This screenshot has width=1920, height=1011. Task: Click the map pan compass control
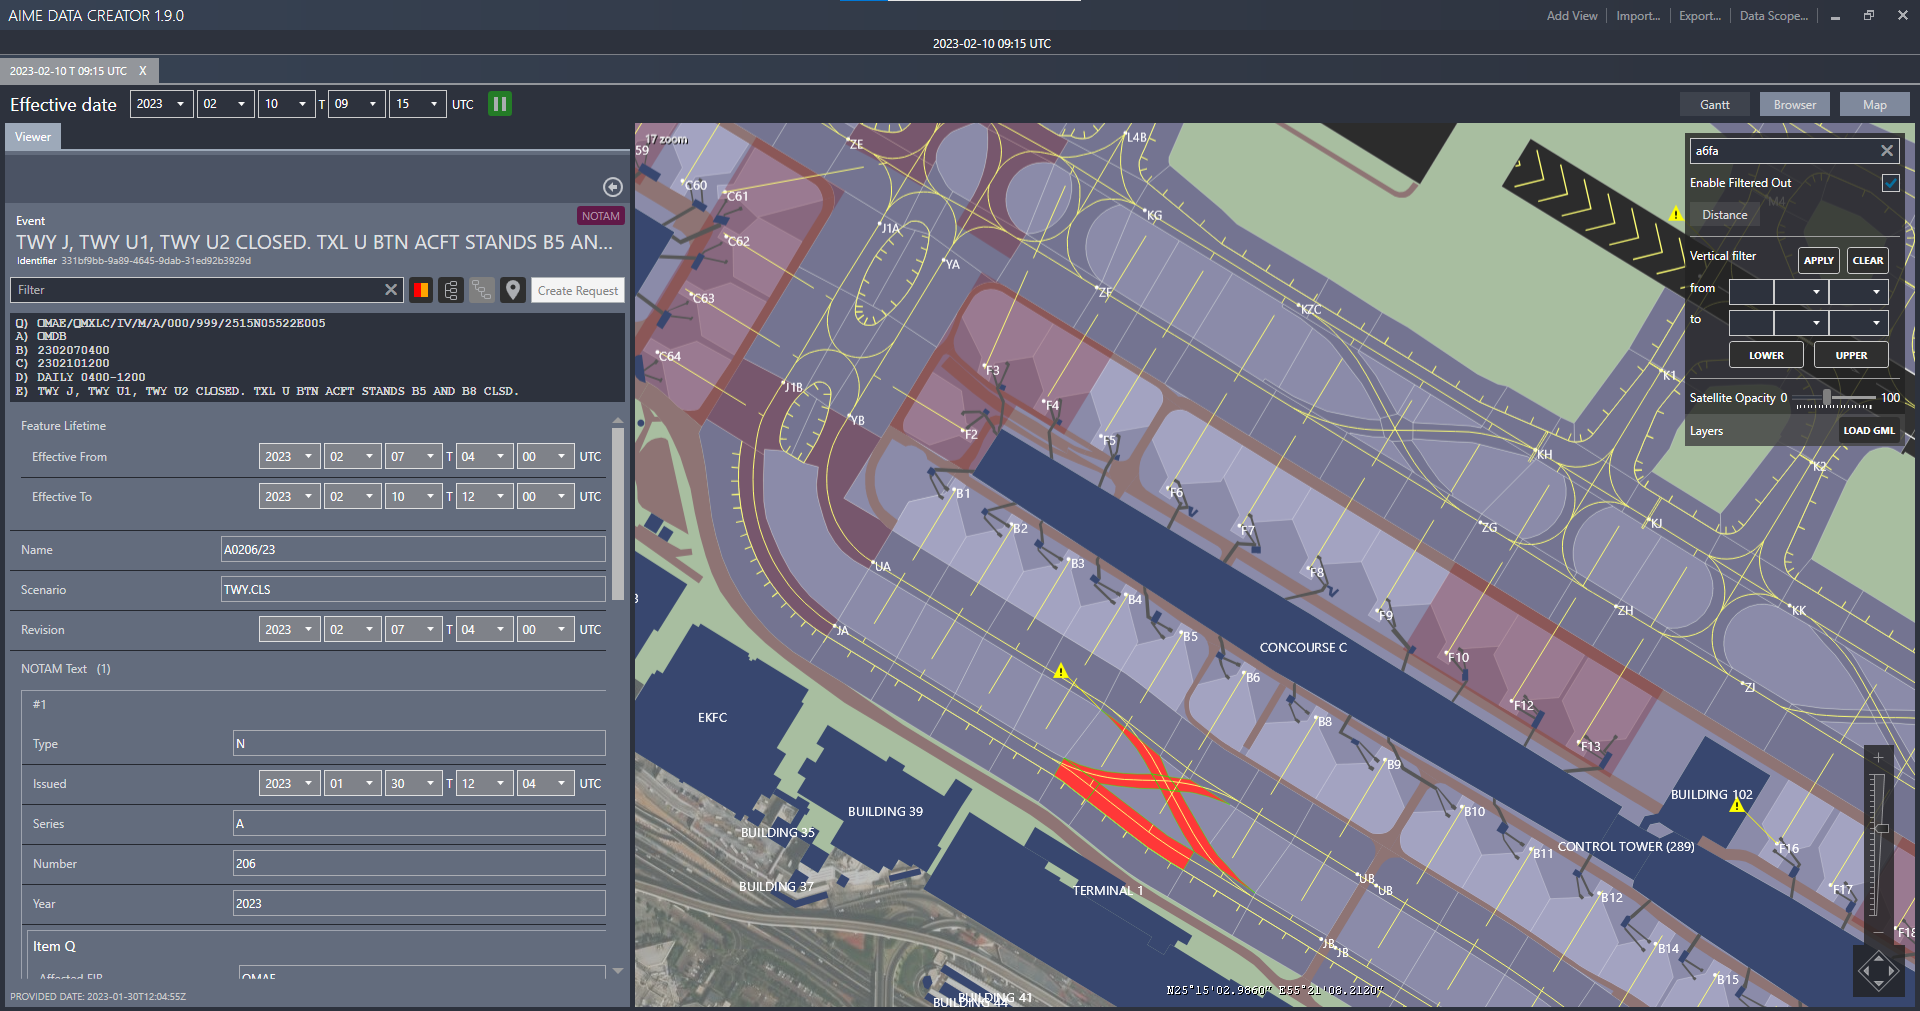pyautogui.click(x=1878, y=971)
